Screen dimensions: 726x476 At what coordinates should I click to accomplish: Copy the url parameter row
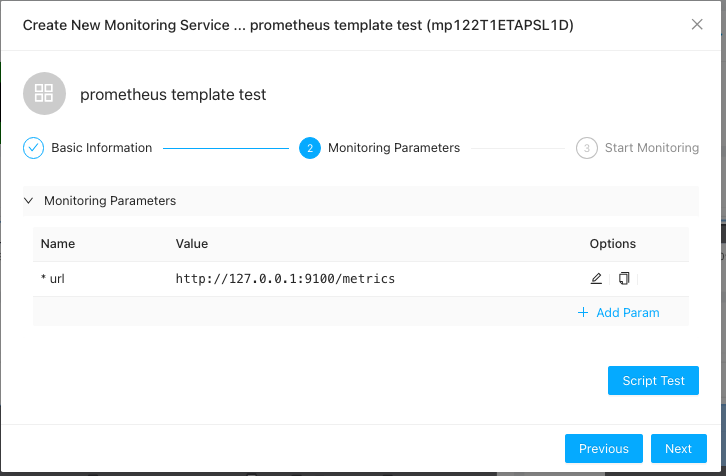[624, 279]
